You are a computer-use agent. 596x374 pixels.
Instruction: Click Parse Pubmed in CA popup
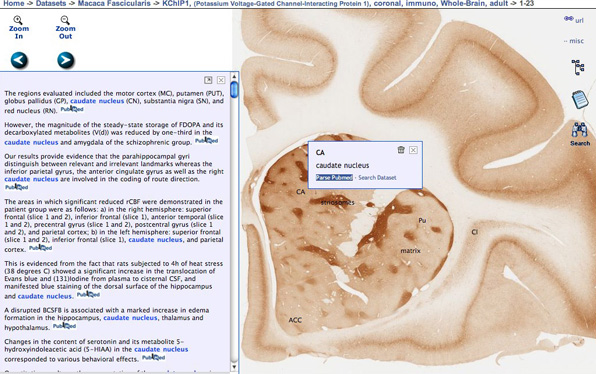[x=334, y=177]
